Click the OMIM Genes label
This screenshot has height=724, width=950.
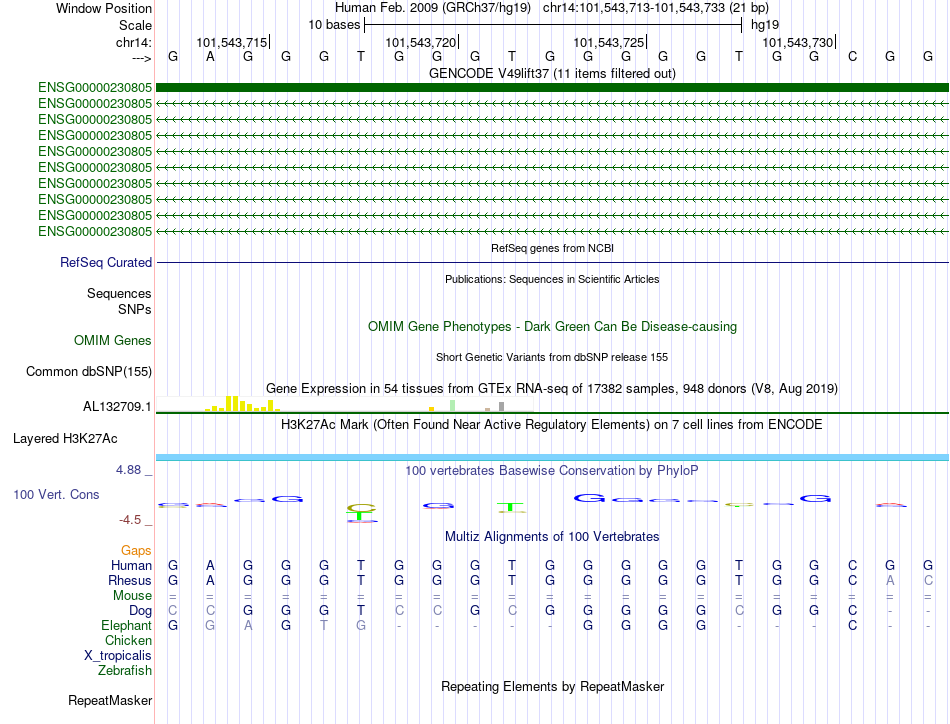113,340
